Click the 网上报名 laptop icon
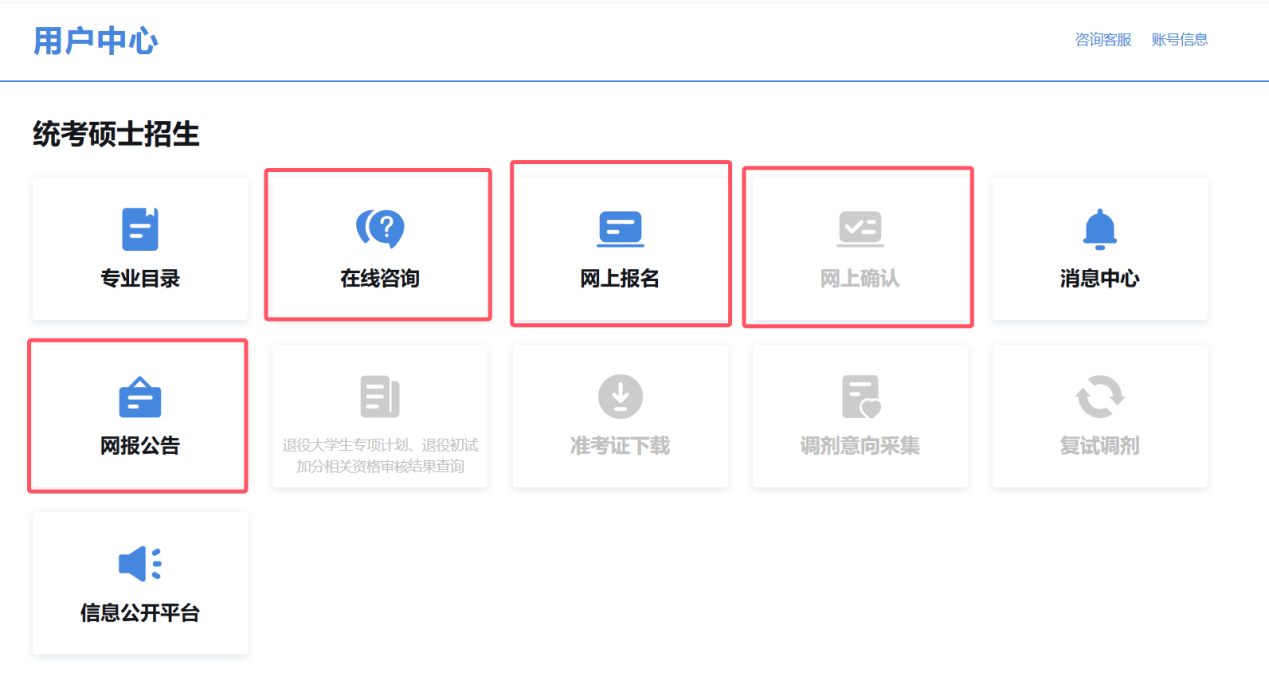 click(620, 229)
